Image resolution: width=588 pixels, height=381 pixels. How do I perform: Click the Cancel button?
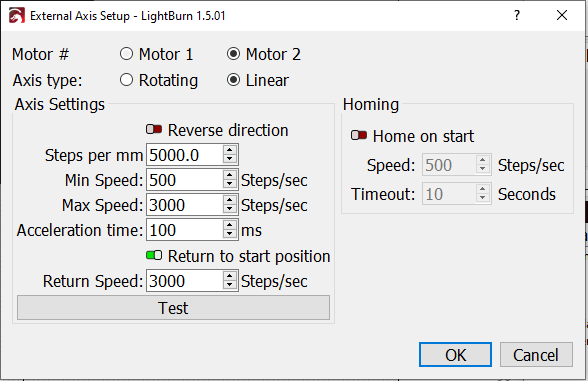[536, 355]
